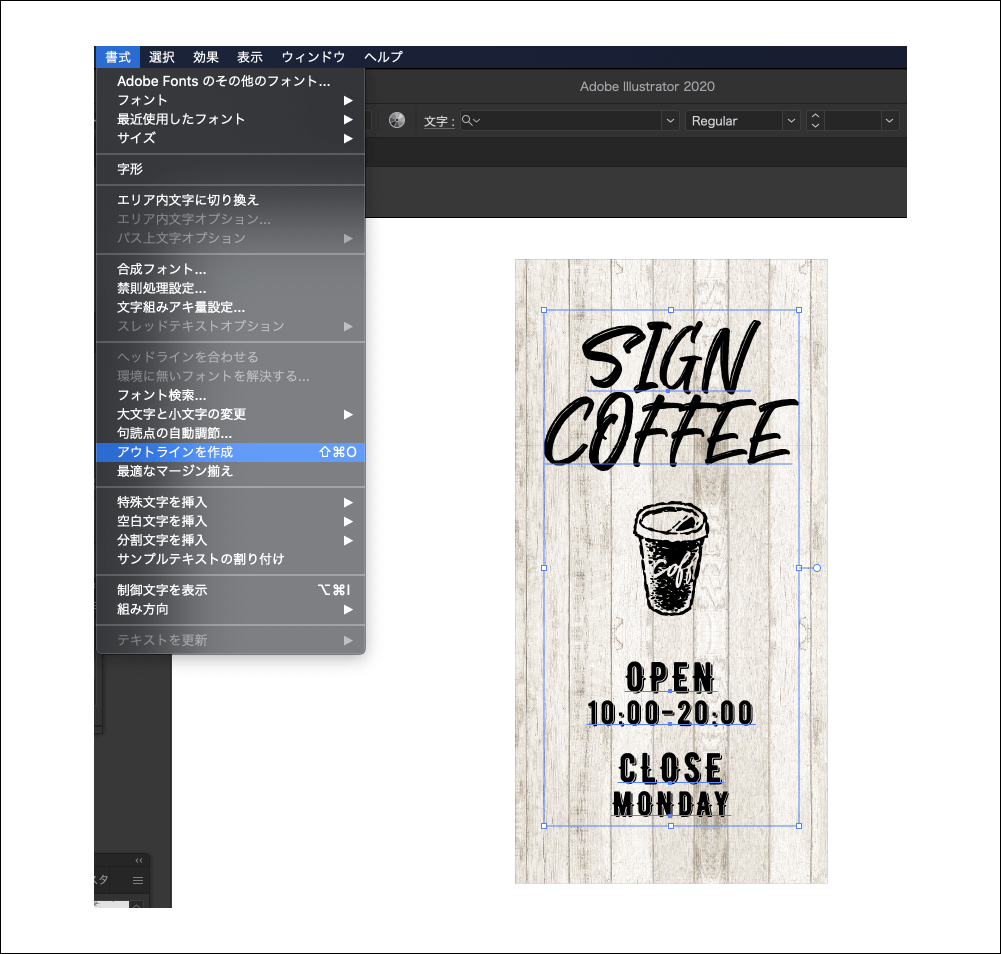1001x954 pixels.
Task: Open the font family dropdown arrow
Action: (x=670, y=120)
